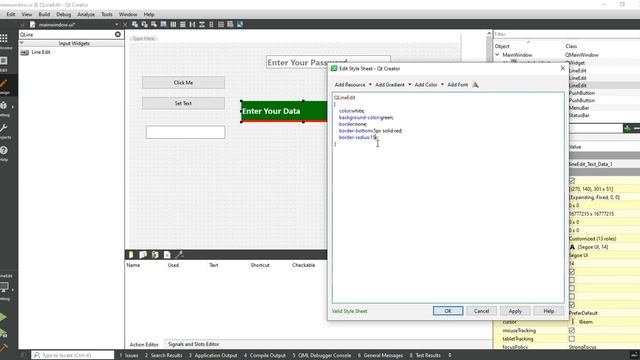Open the Build menu
Screen dimensions: 640x360
tap(44, 14)
